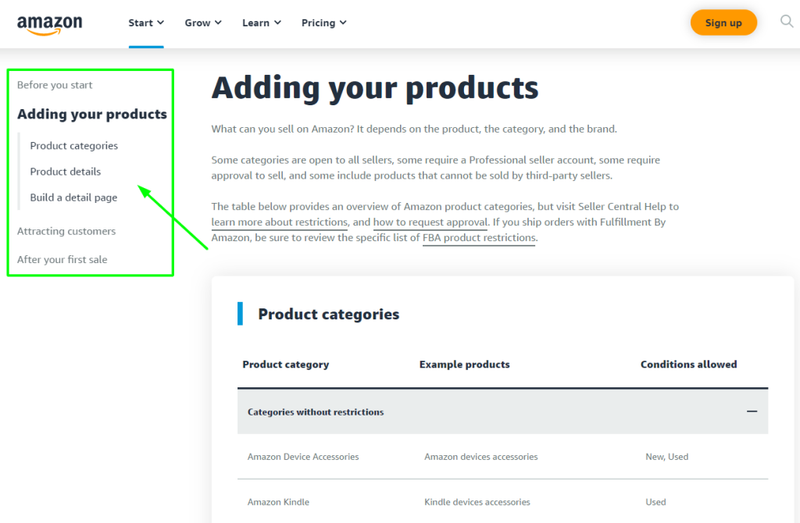Click the Sign up button
This screenshot has width=800, height=523.
(x=723, y=22)
